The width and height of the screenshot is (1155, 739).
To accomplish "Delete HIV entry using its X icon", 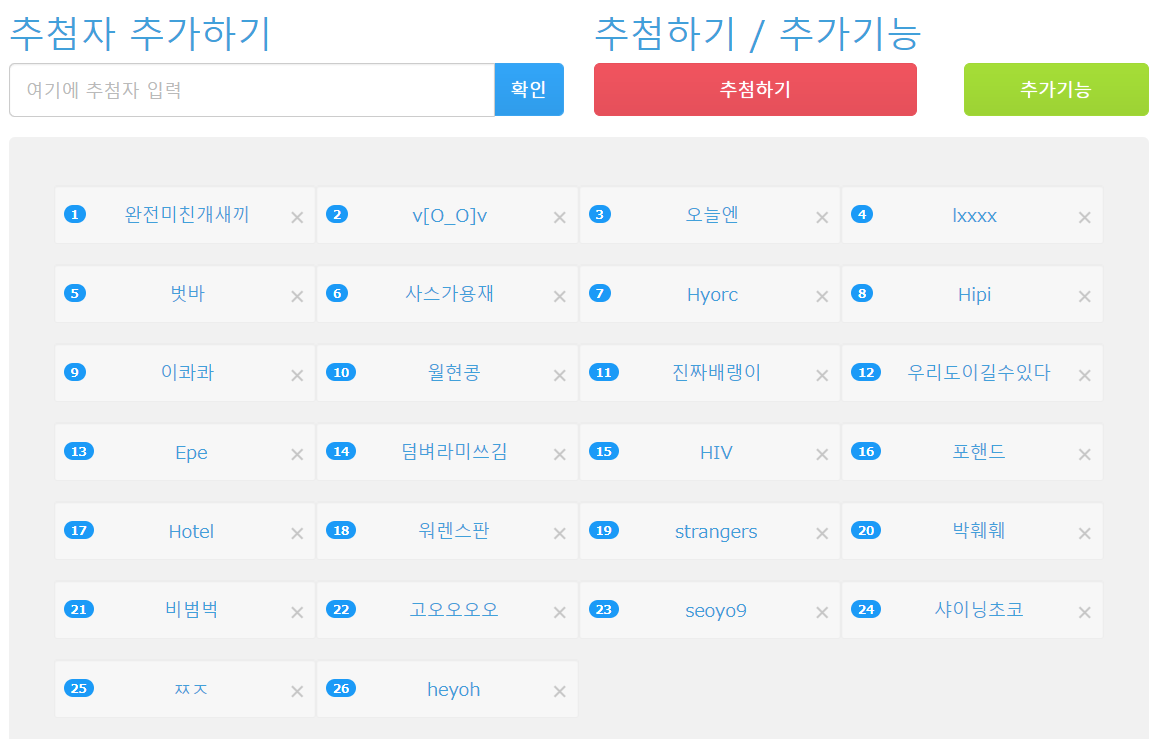I will click(x=822, y=455).
